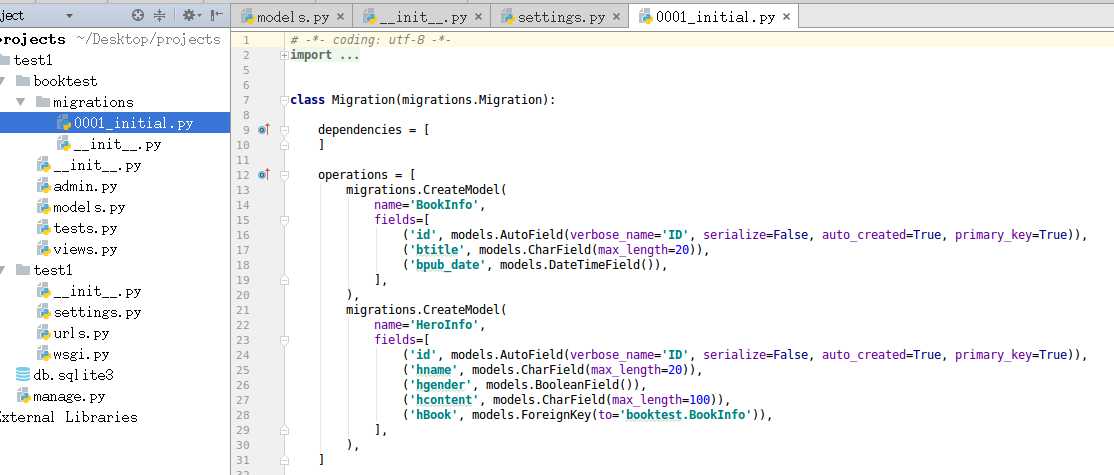Expand the folded import block

pos(284,55)
